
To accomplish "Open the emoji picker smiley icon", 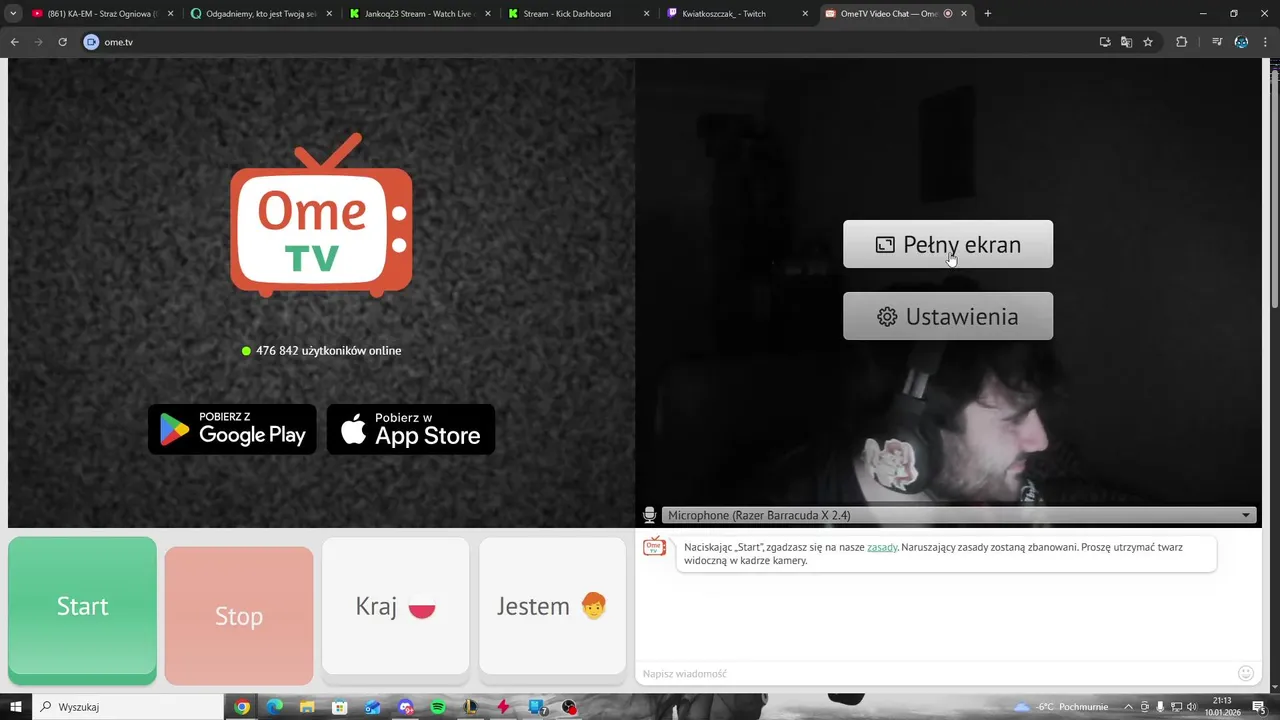I will [1246, 674].
